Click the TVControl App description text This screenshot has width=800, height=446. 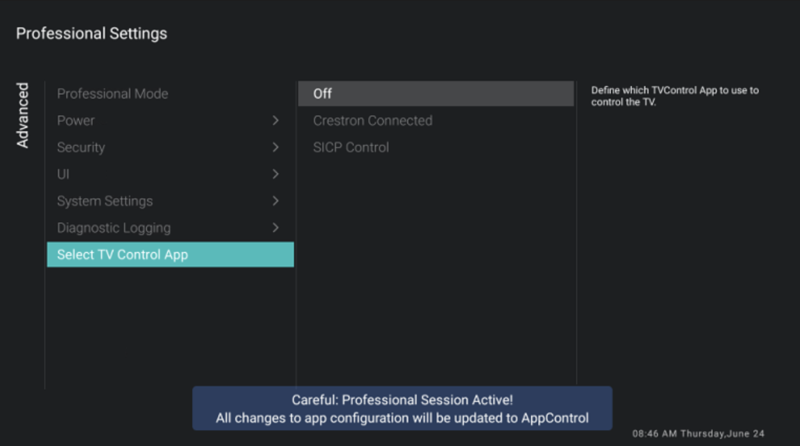click(675, 96)
